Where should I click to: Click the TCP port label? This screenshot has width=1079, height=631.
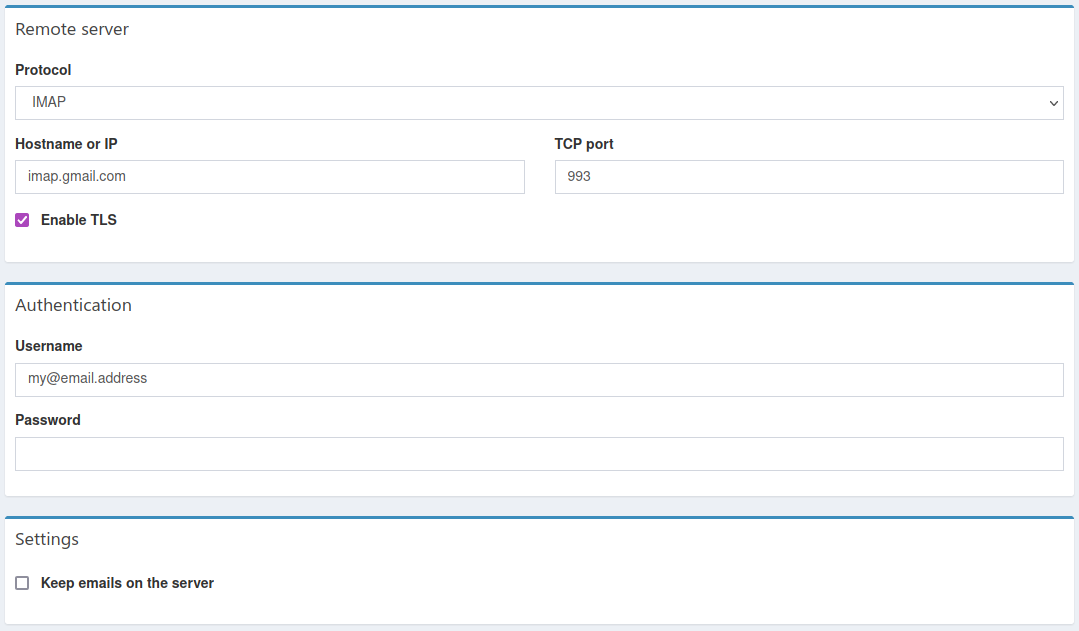(584, 144)
